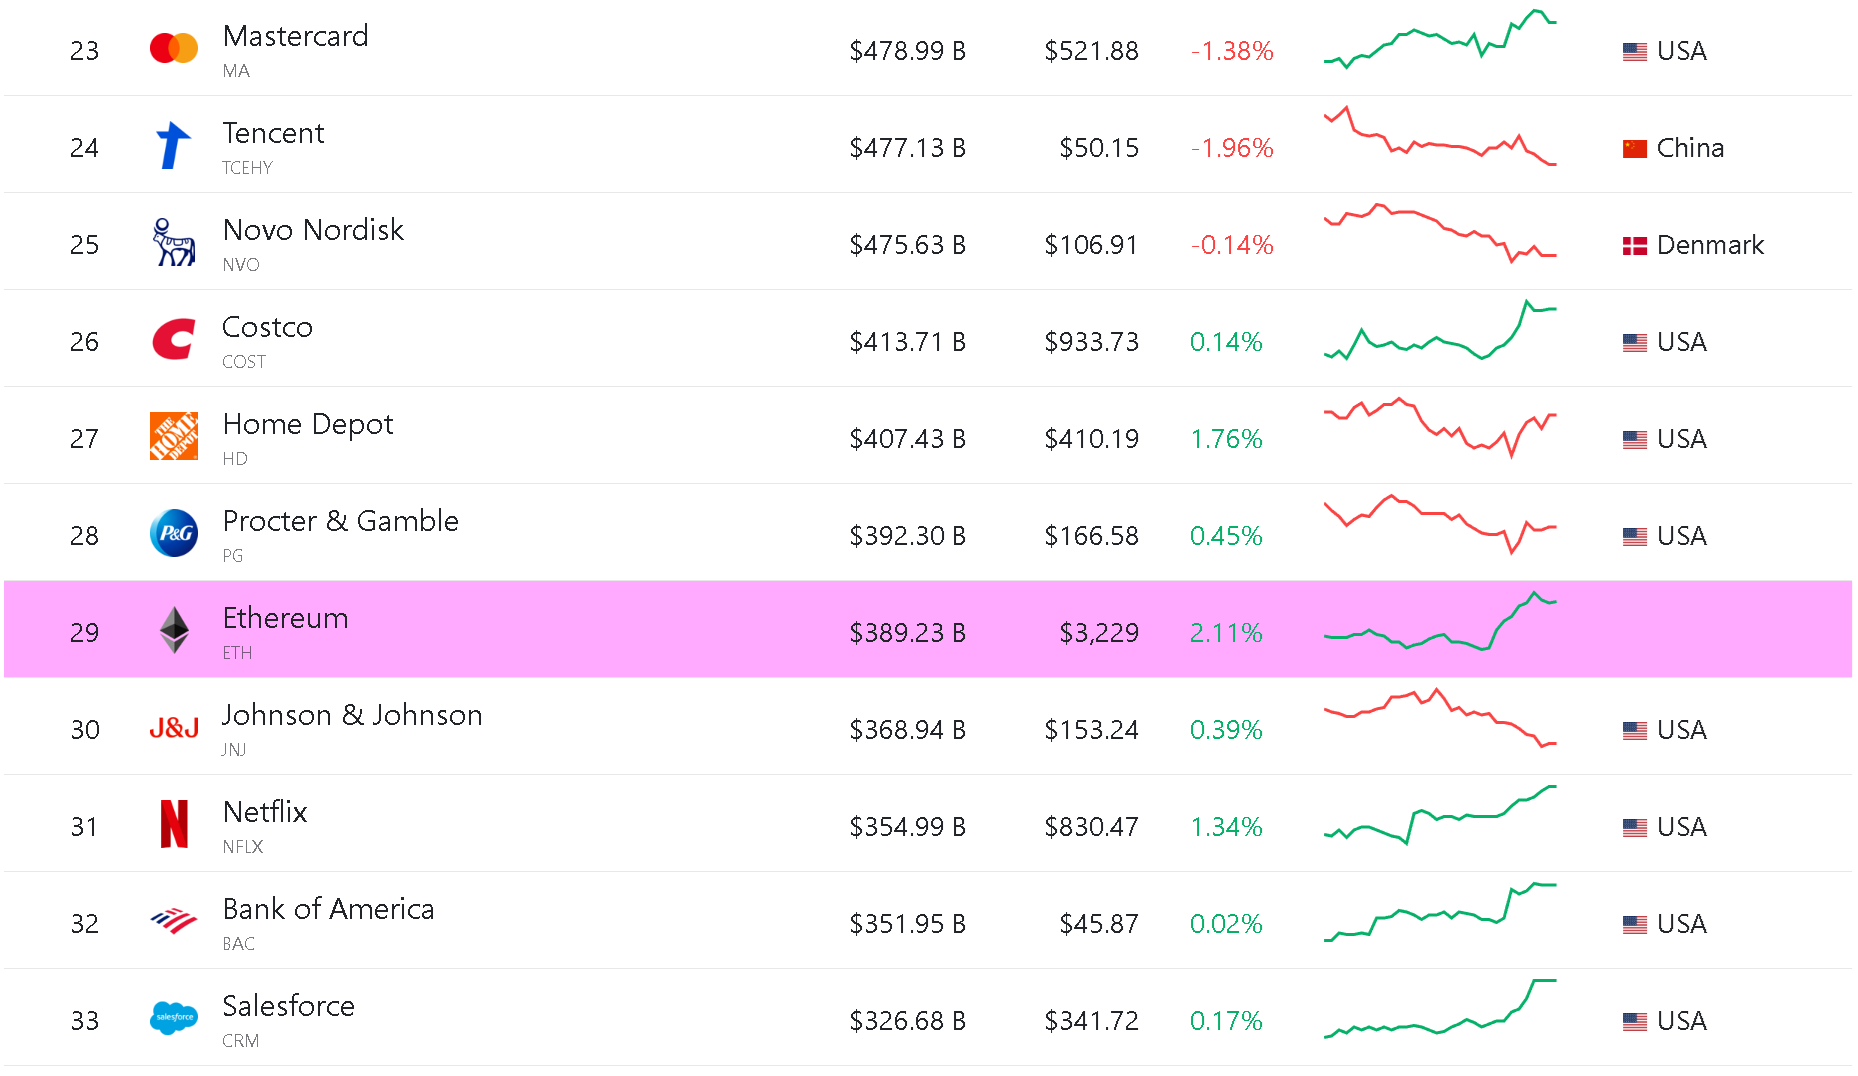View Costco price sparkline chart
Viewport: 1858px width, 1076px height.
[1440, 330]
